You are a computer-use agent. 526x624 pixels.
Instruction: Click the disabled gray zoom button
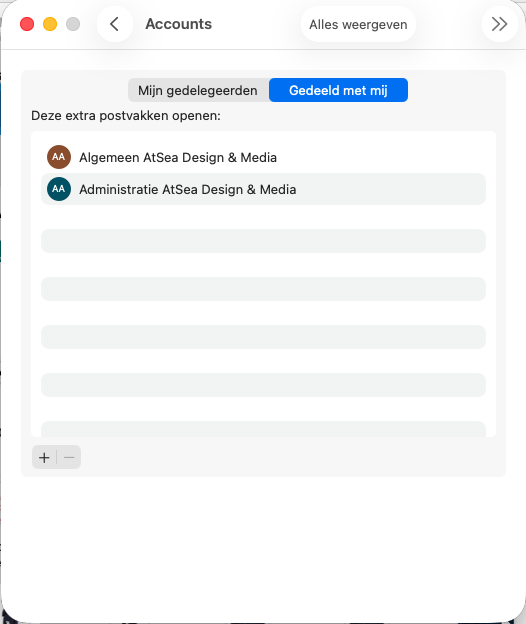click(73, 24)
